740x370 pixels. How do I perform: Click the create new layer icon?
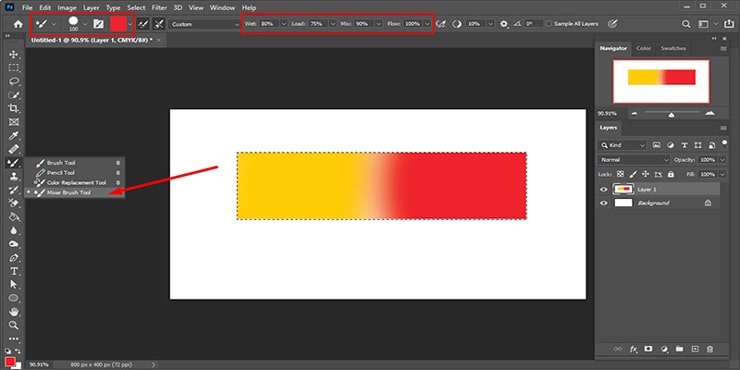coord(694,349)
